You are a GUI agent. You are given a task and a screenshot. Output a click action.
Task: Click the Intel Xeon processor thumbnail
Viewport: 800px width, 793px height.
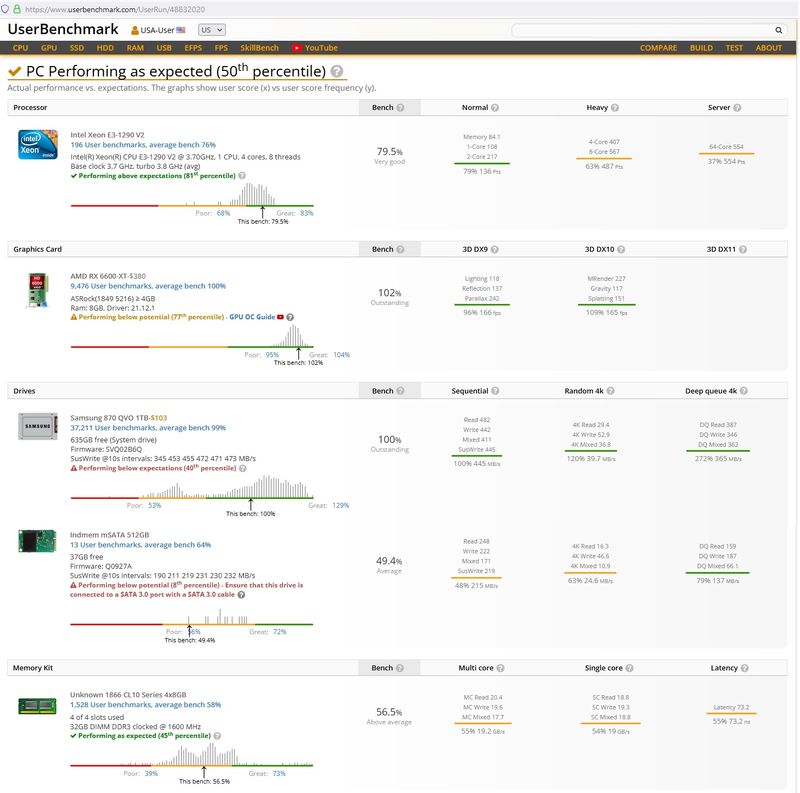(38, 144)
